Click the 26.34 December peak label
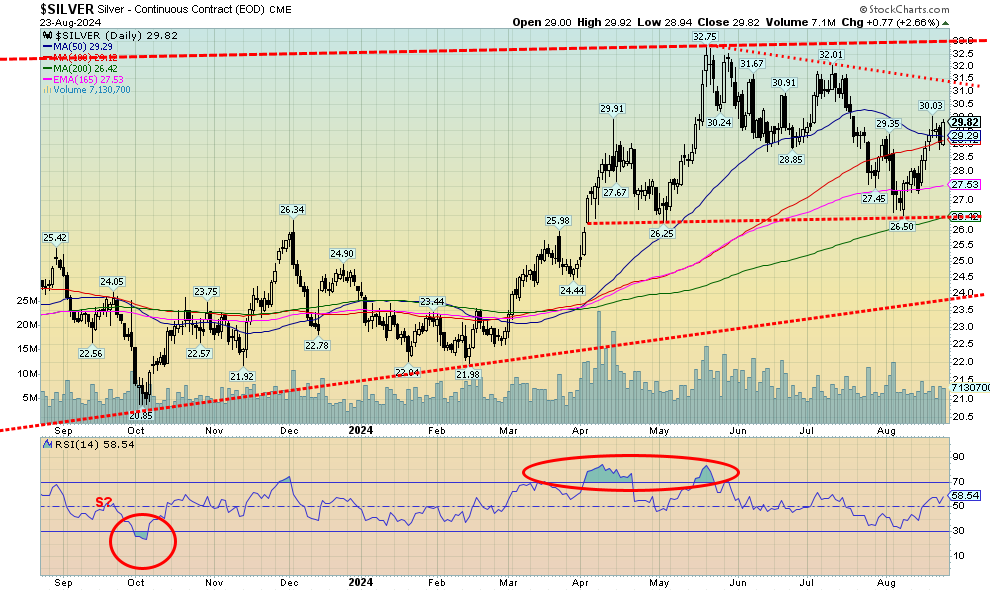Viewport: 990px width, 591px height. coord(291,210)
